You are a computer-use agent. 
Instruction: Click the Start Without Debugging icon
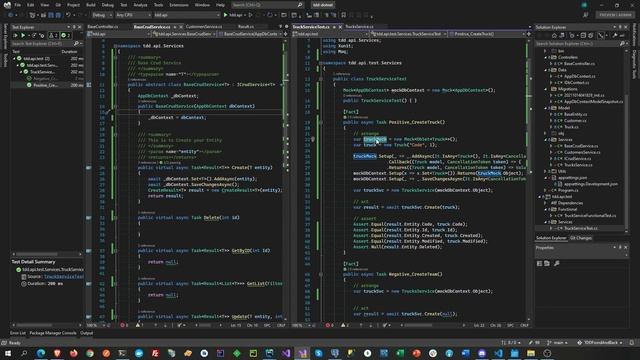point(251,15)
